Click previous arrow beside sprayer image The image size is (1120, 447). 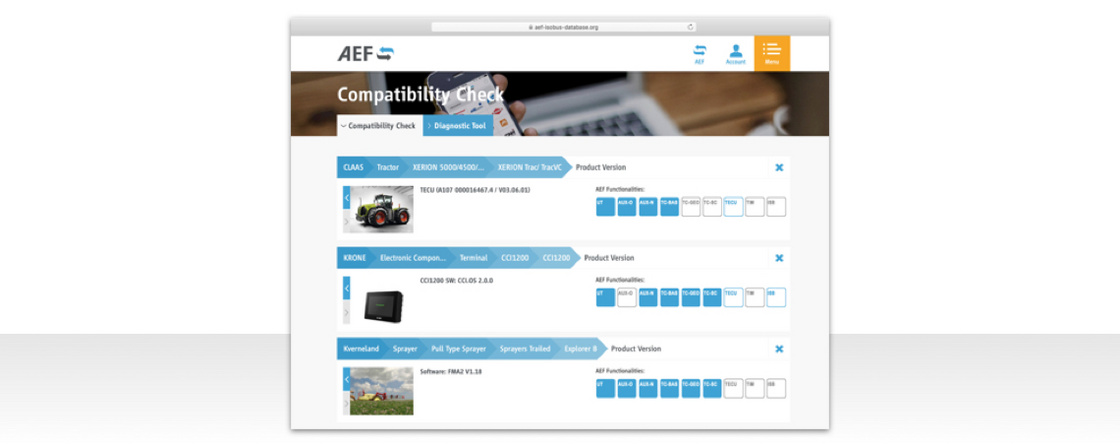pos(346,378)
